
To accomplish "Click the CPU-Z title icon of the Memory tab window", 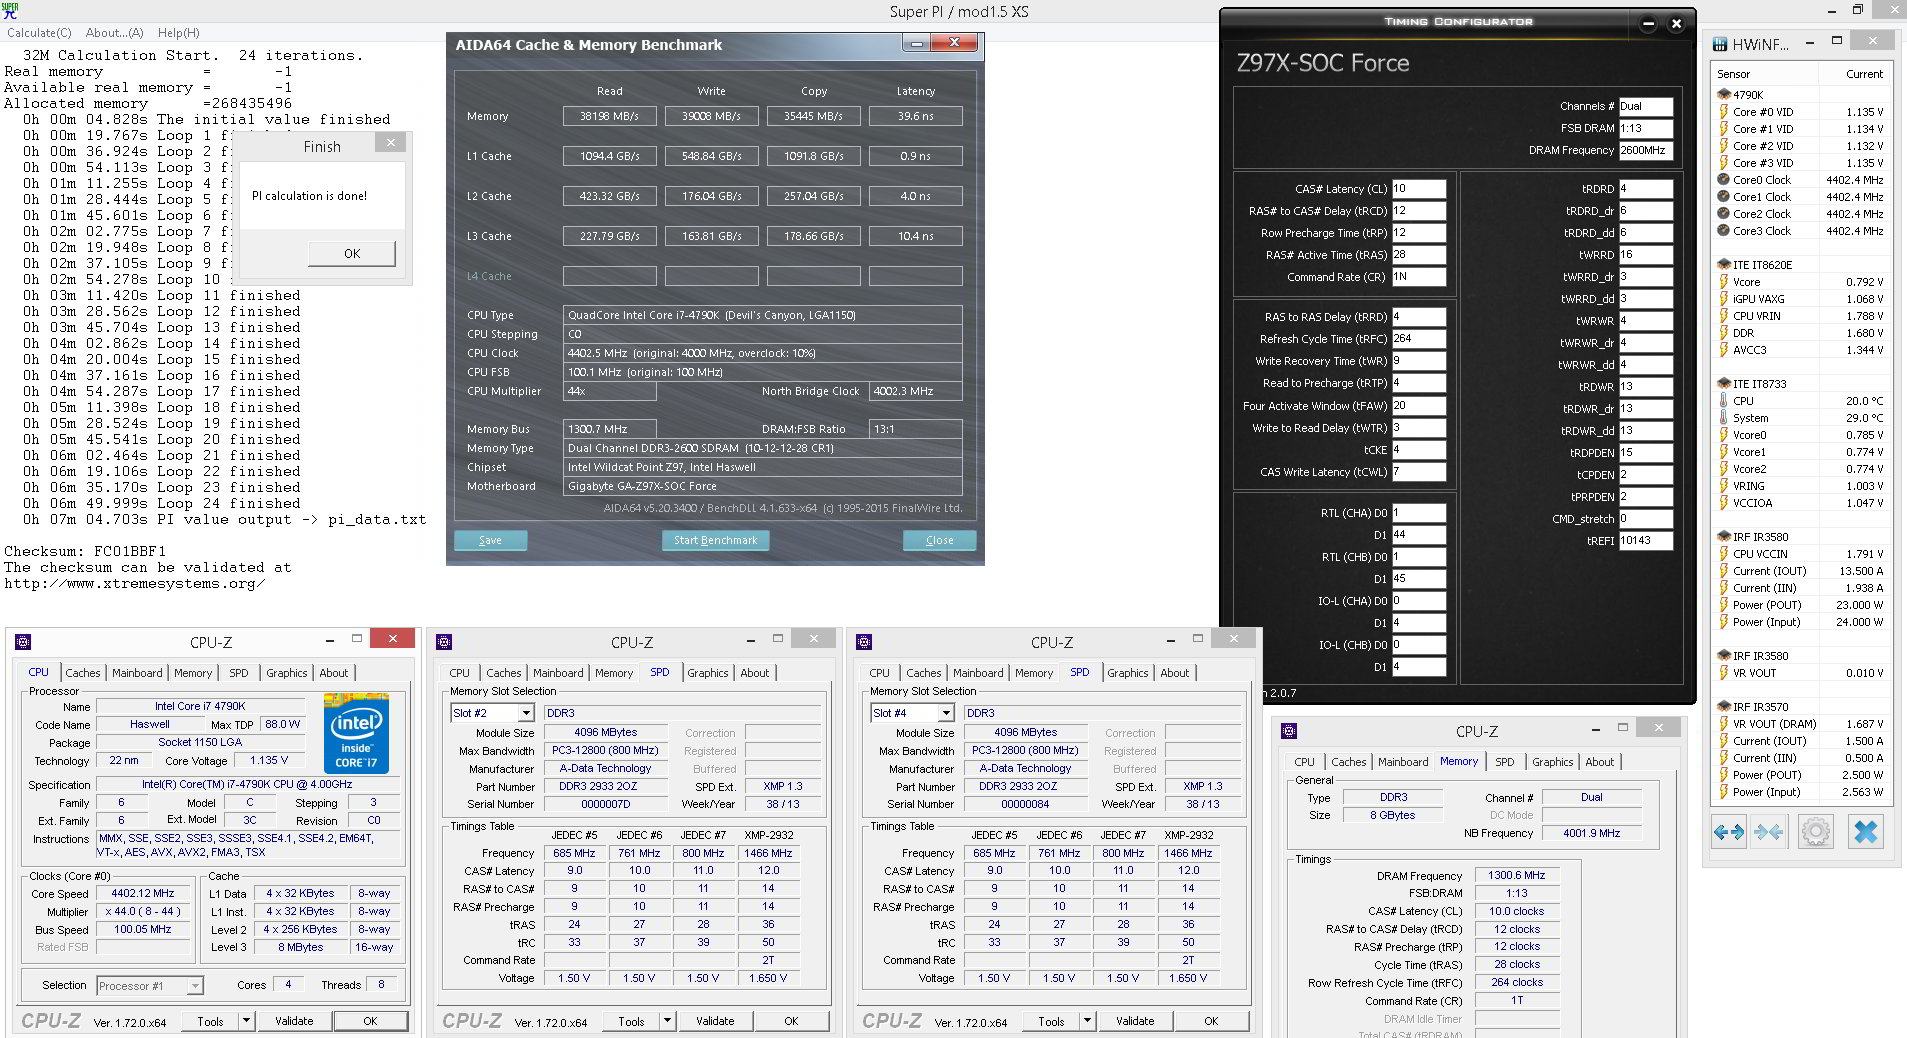I will click(1289, 731).
